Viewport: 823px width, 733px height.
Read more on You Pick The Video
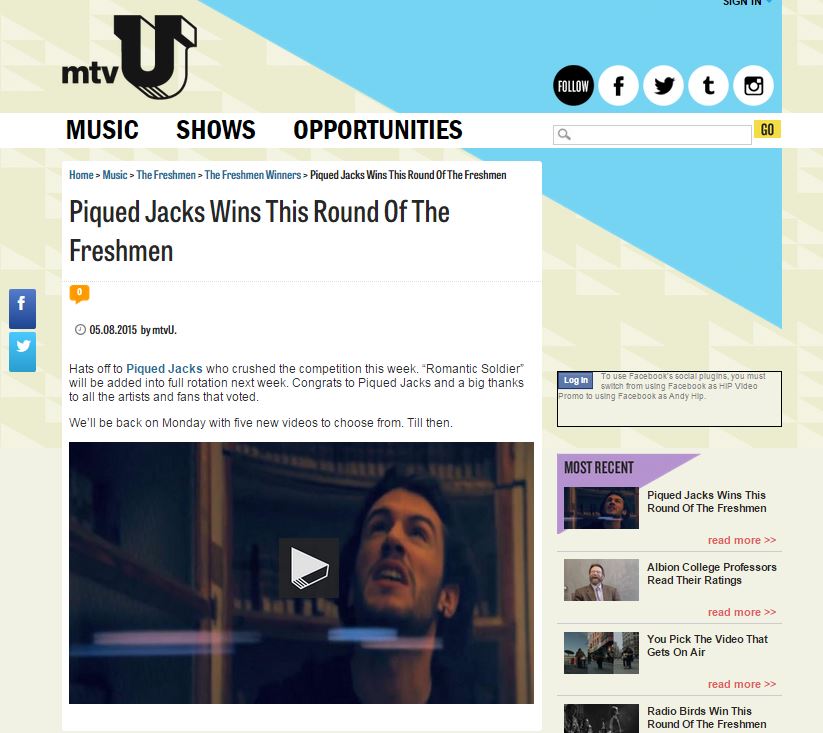(x=742, y=684)
